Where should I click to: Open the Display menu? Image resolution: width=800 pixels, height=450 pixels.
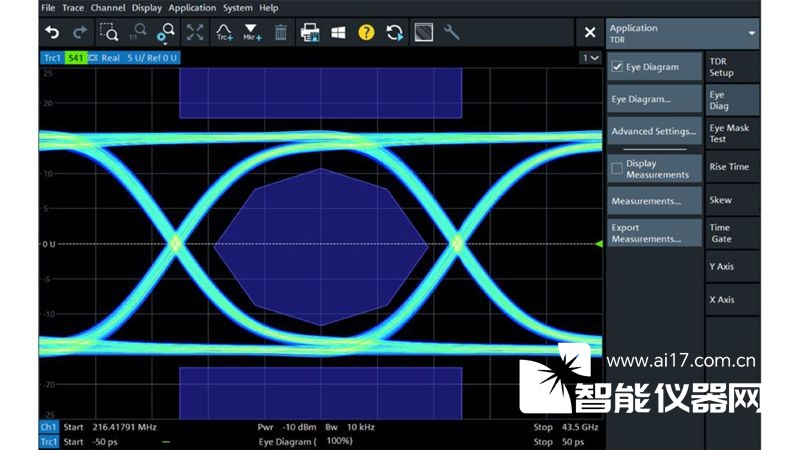146,8
